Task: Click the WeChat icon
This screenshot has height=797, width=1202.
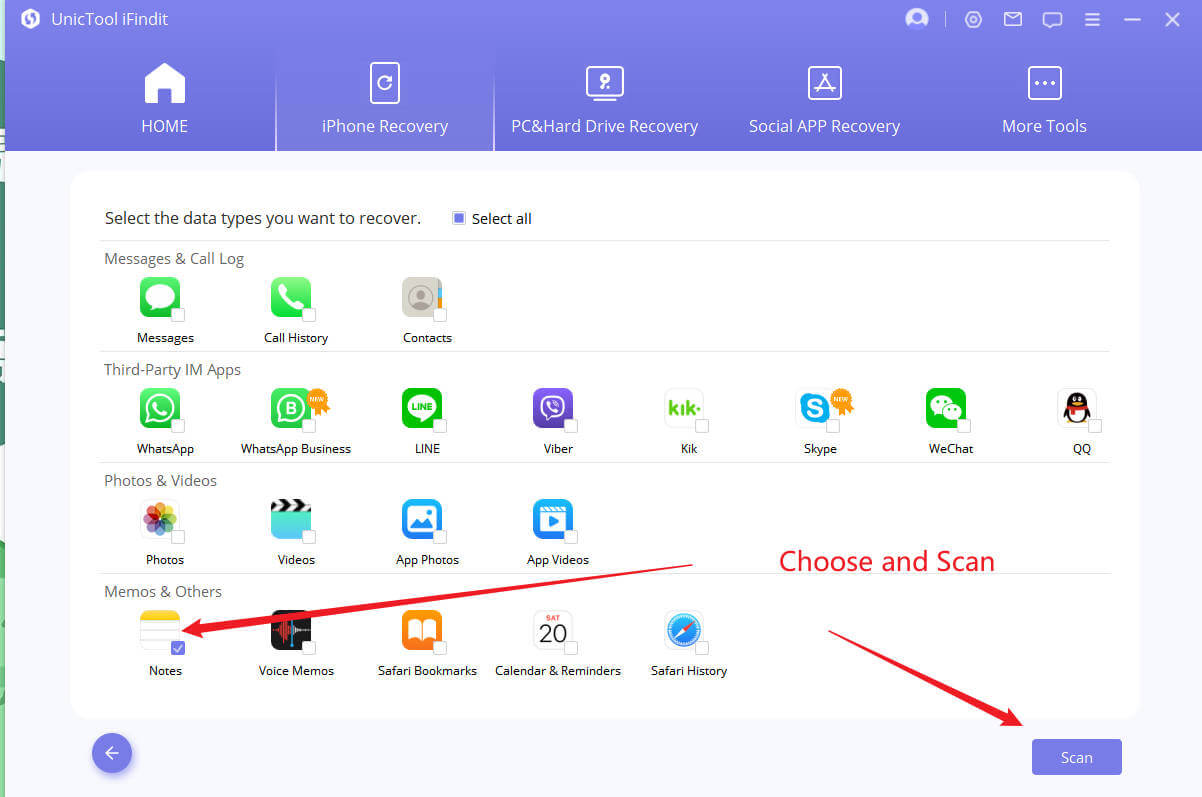Action: [x=946, y=408]
